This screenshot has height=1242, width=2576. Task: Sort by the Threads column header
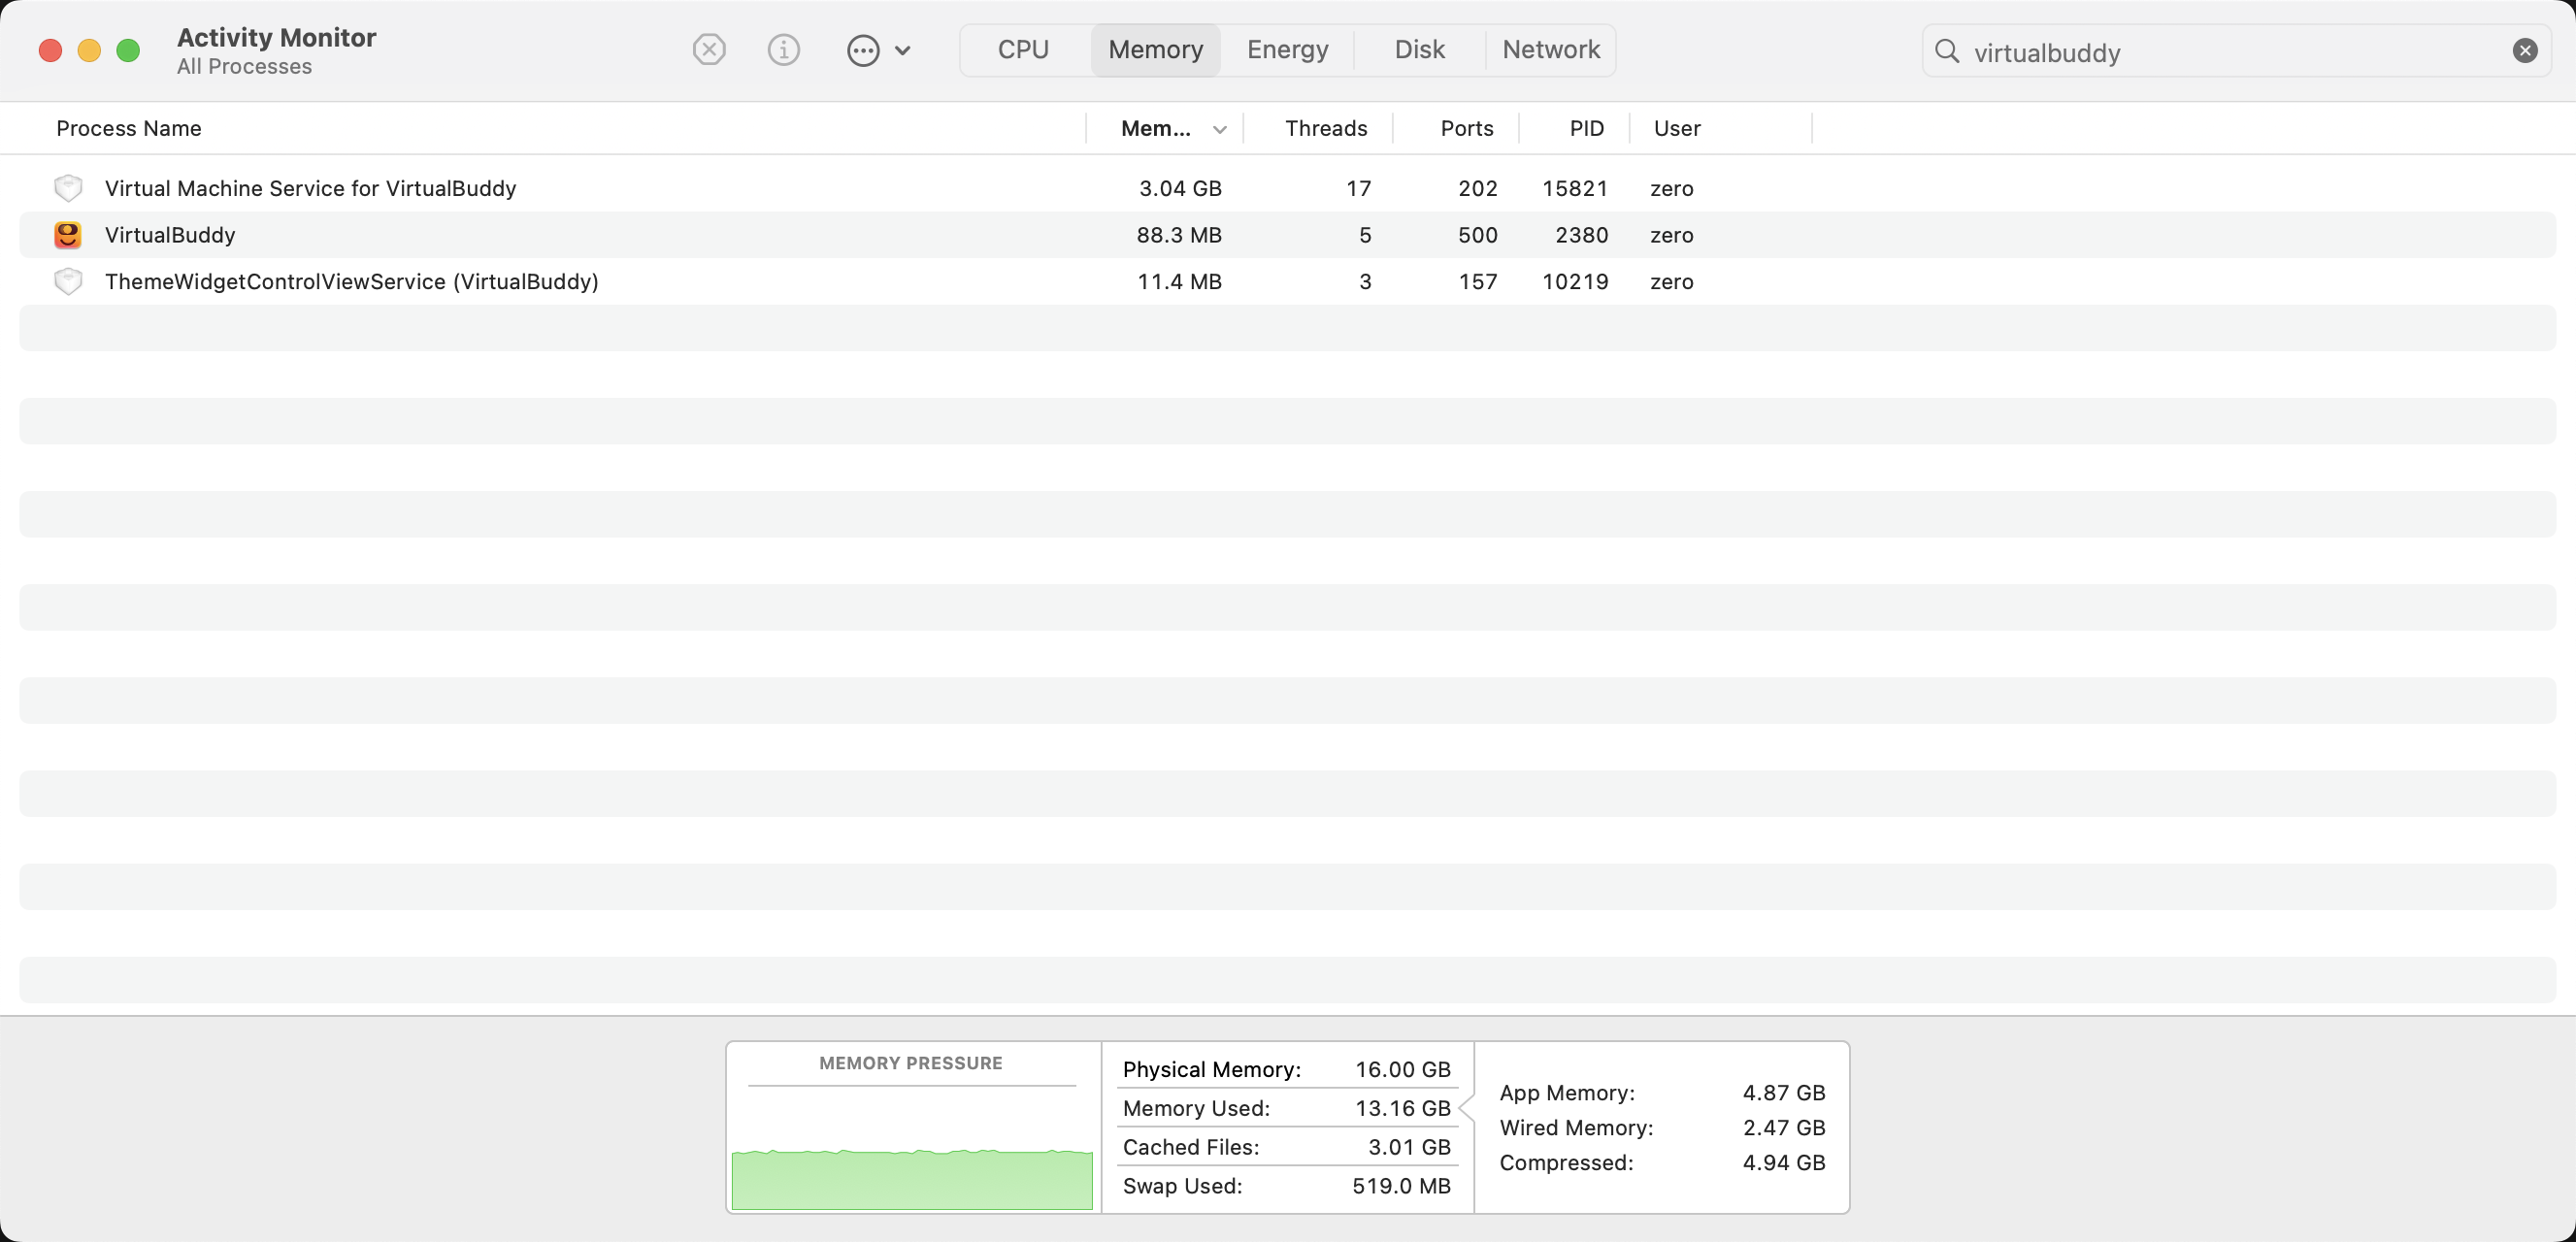coord(1325,128)
